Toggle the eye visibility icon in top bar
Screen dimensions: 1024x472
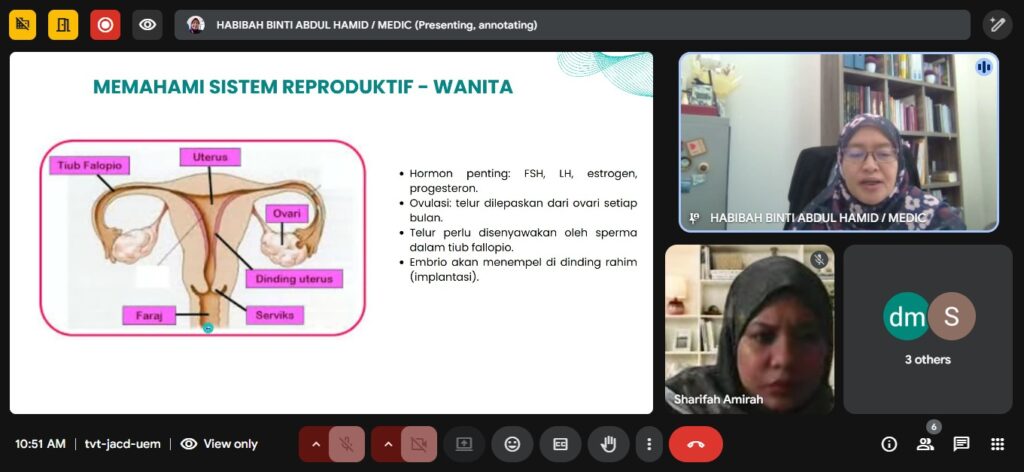[x=148, y=25]
